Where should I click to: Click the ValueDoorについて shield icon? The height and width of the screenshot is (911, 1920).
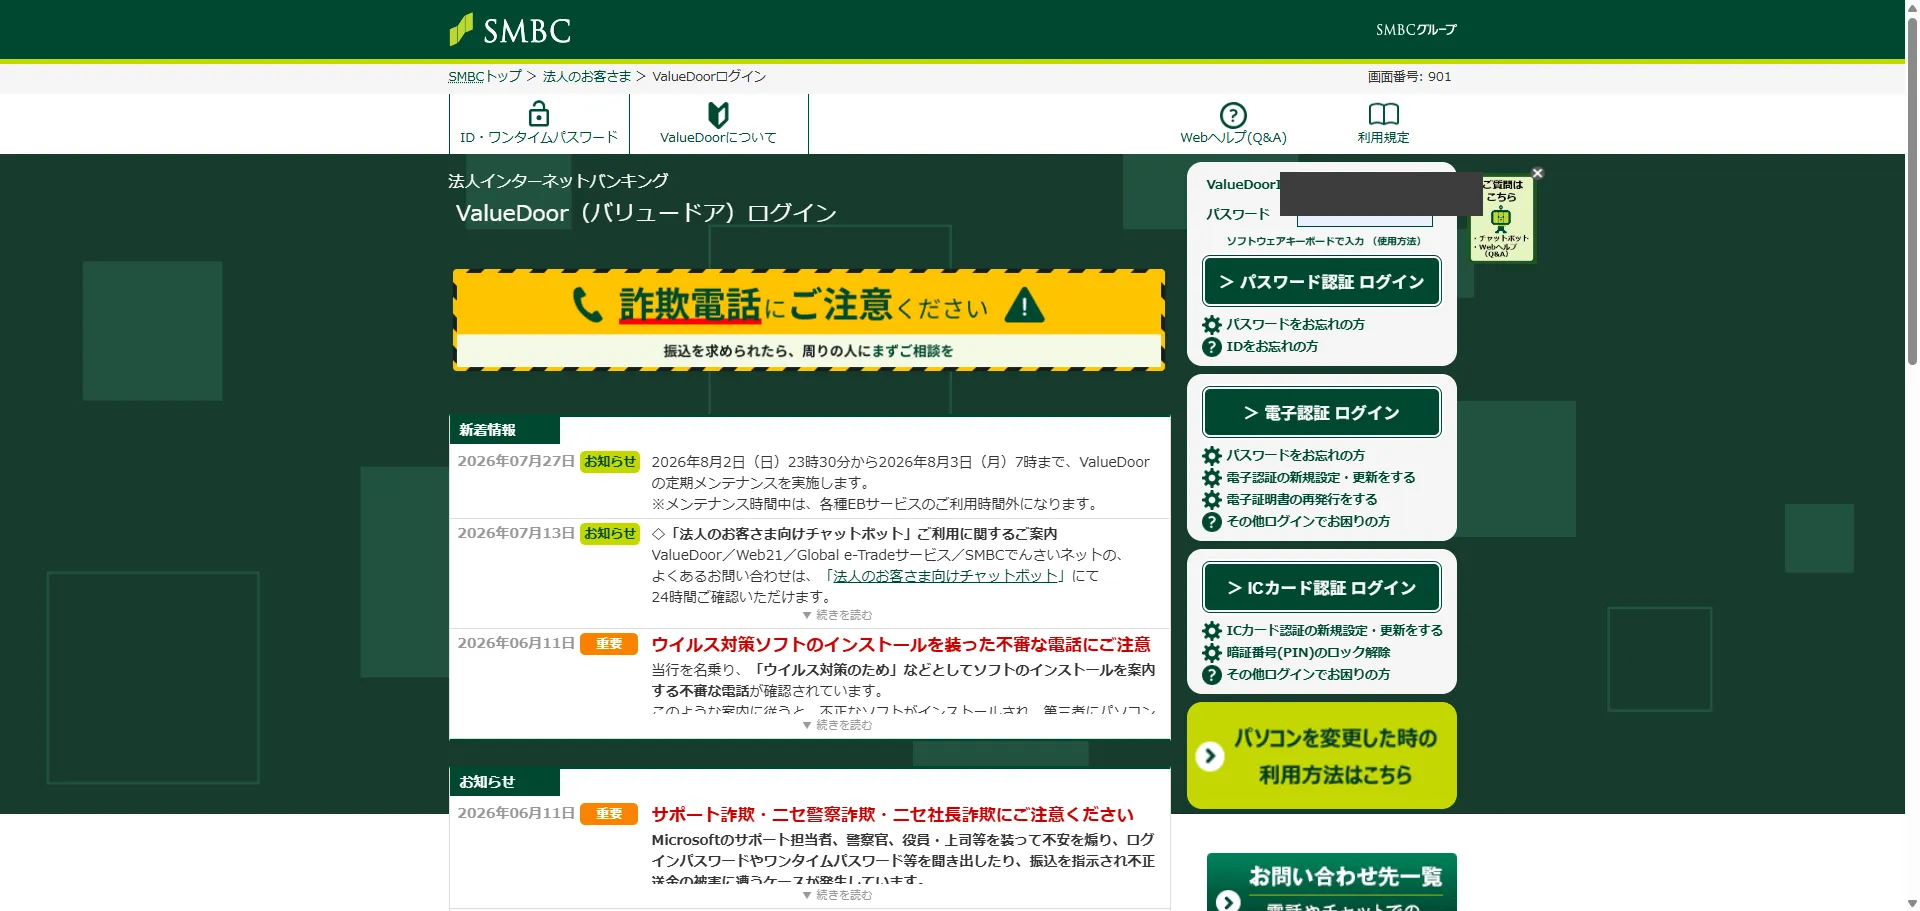[x=718, y=114]
